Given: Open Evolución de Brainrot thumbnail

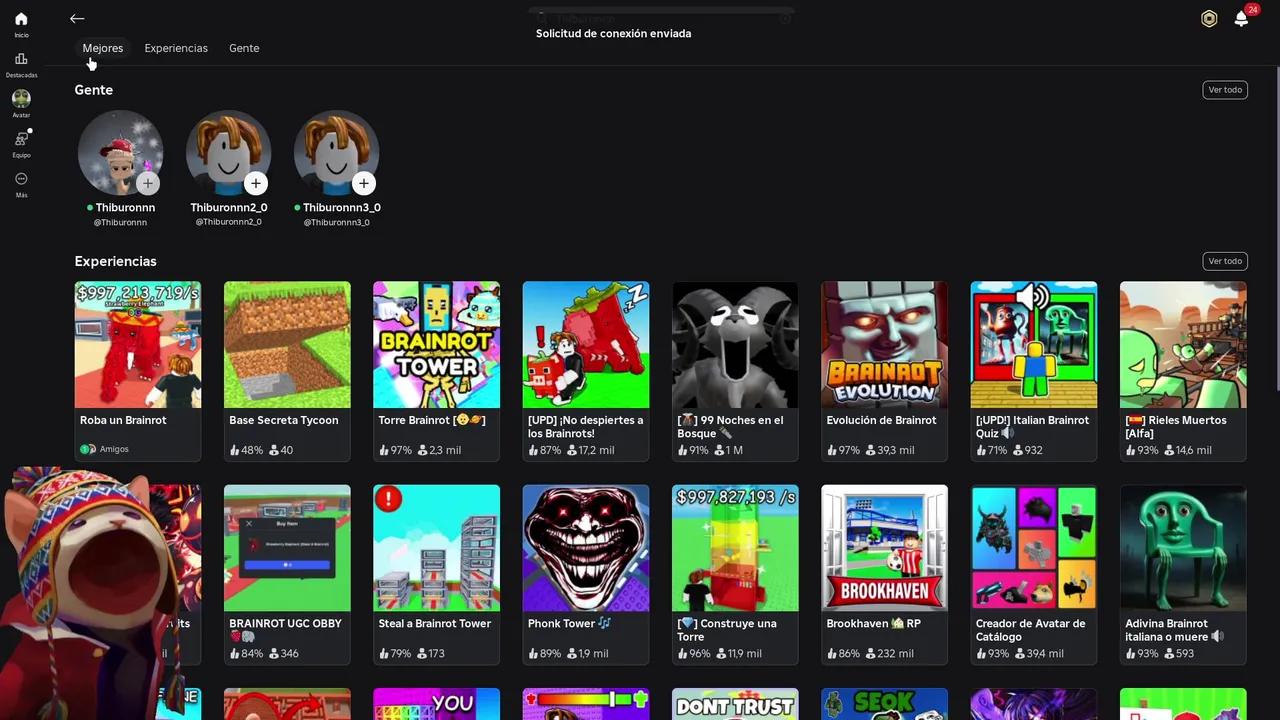Looking at the screenshot, I should pos(884,344).
